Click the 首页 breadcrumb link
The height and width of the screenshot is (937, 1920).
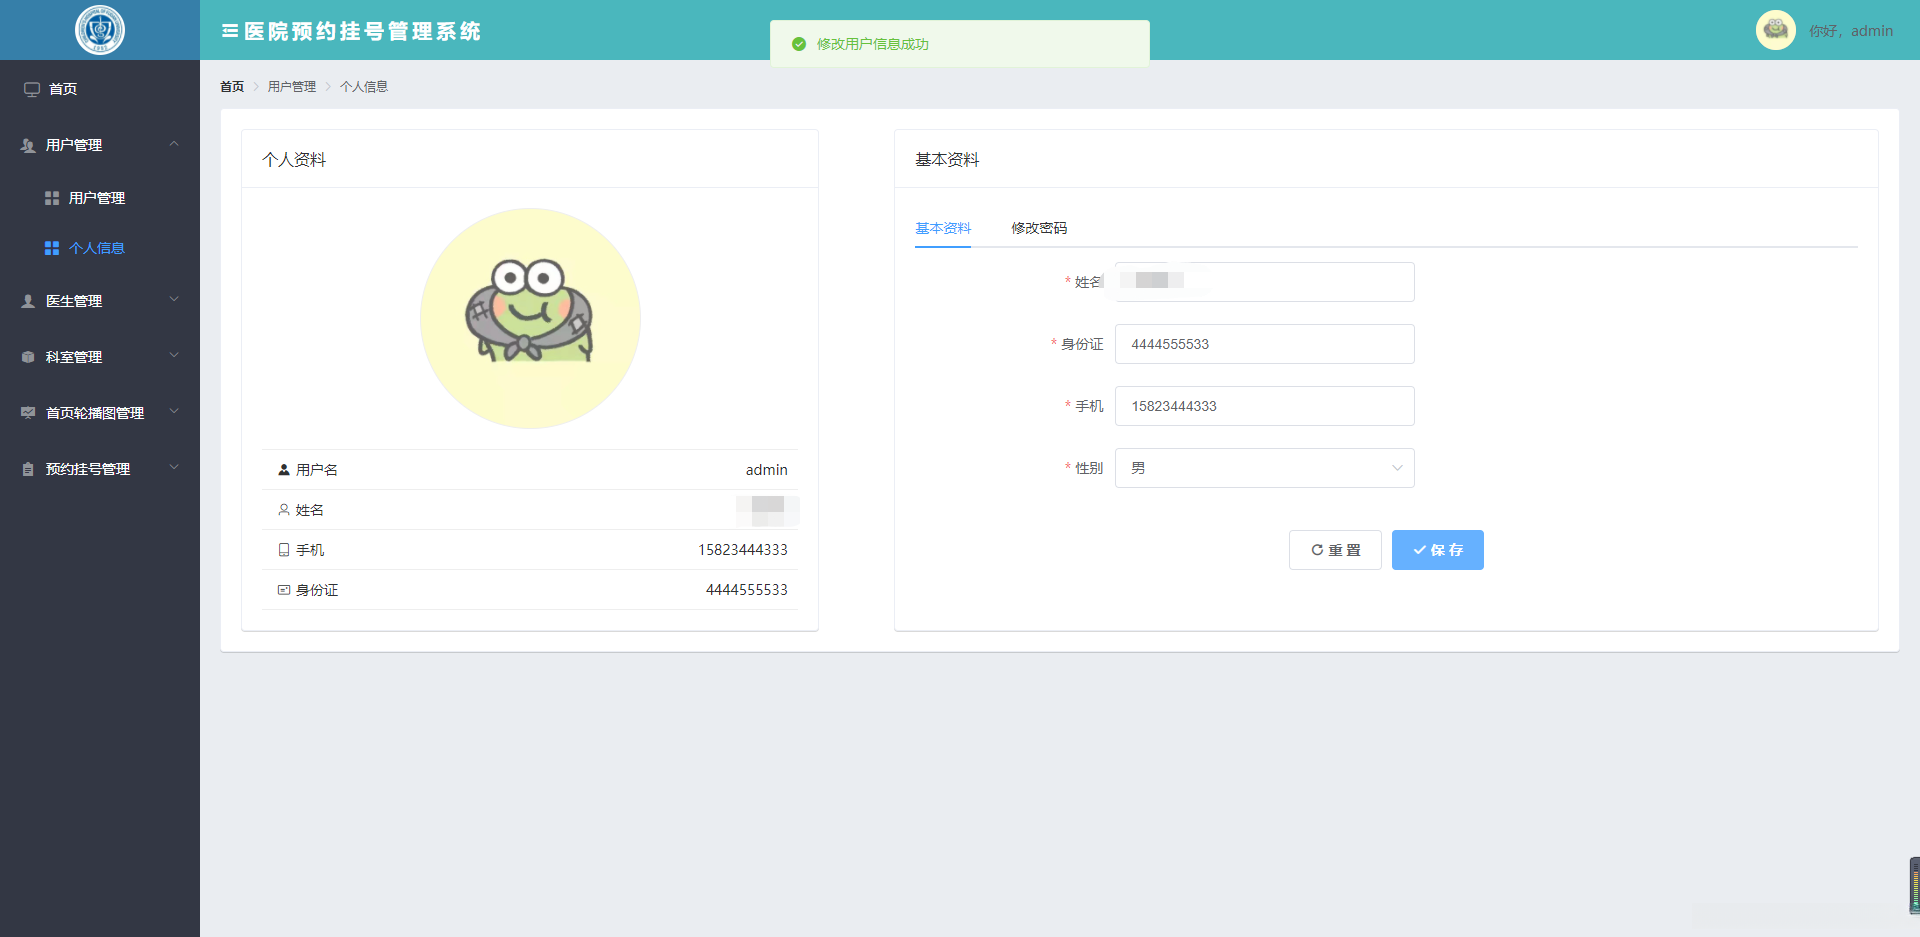pos(232,87)
